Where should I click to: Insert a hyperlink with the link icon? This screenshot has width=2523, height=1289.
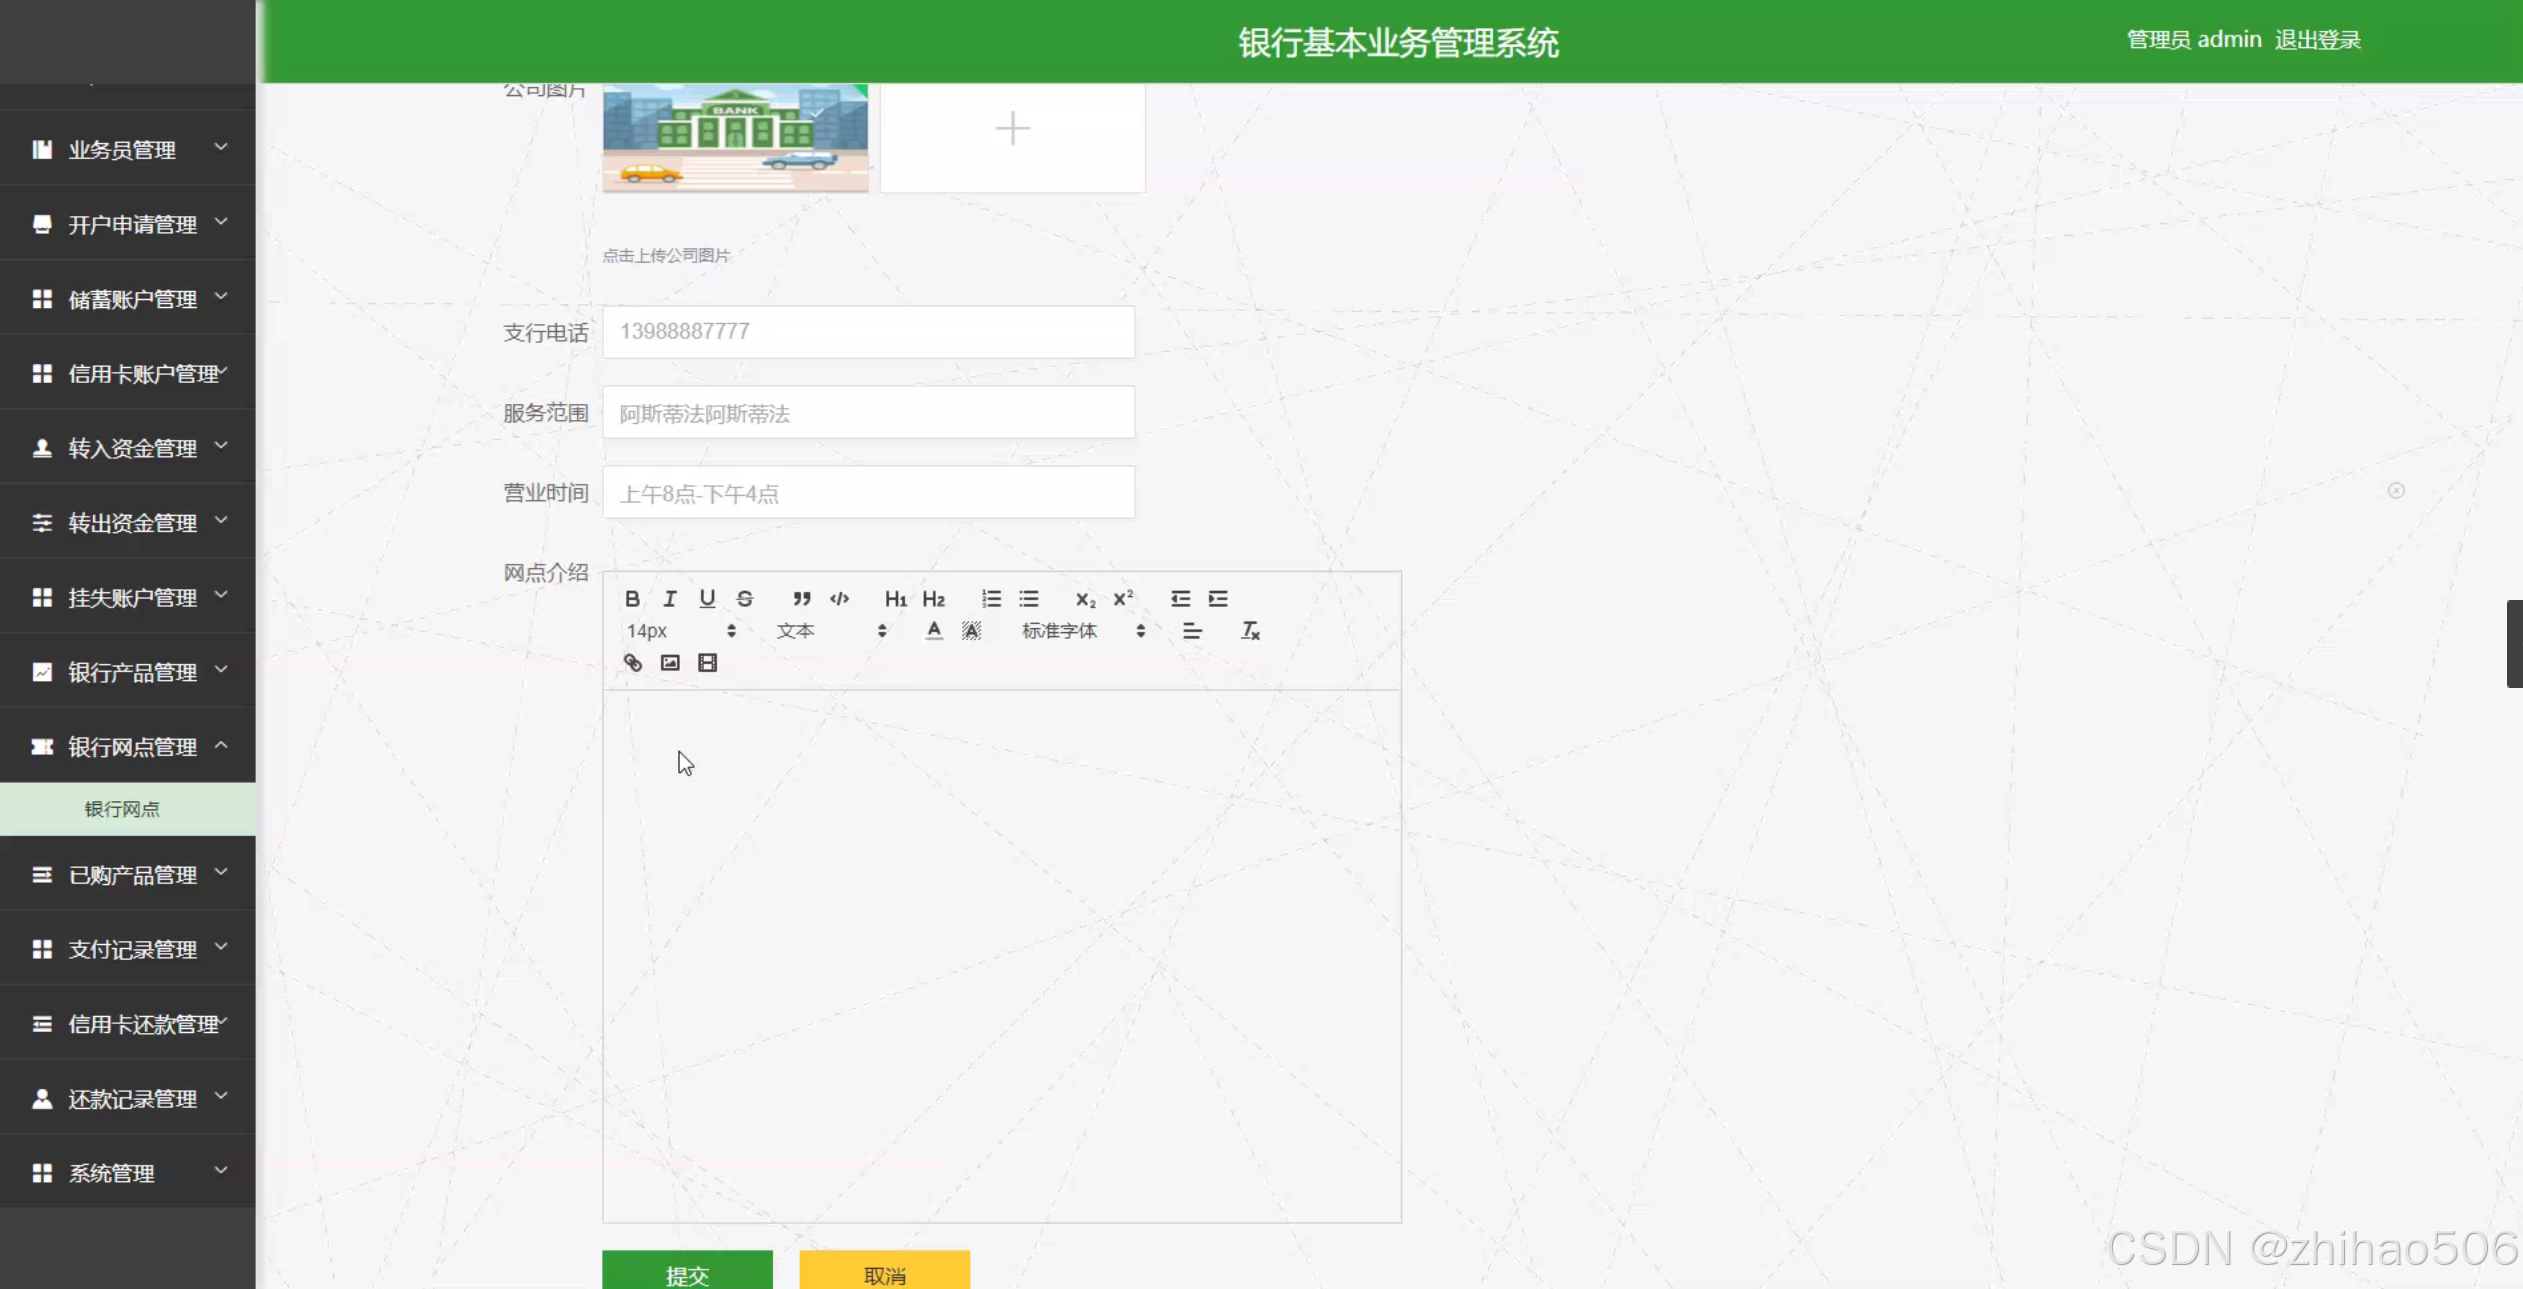[x=633, y=663]
